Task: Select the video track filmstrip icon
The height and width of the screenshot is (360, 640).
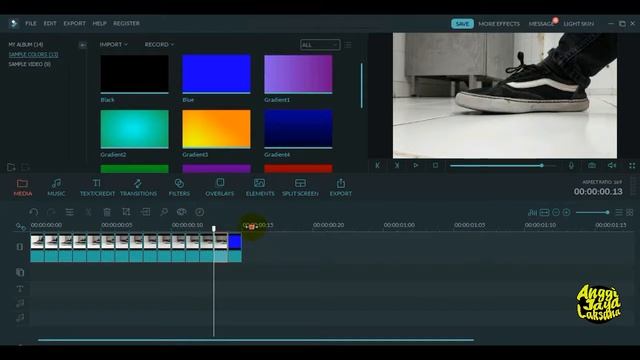Action: click(x=20, y=247)
